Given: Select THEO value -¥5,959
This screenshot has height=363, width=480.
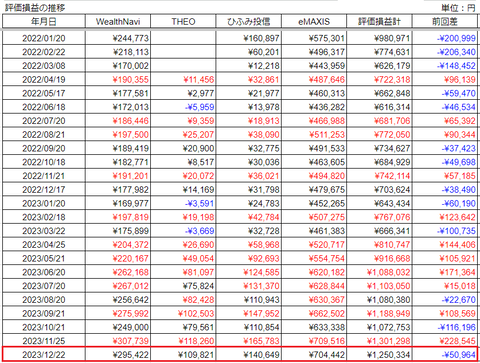Looking at the screenshot, I should [199, 107].
